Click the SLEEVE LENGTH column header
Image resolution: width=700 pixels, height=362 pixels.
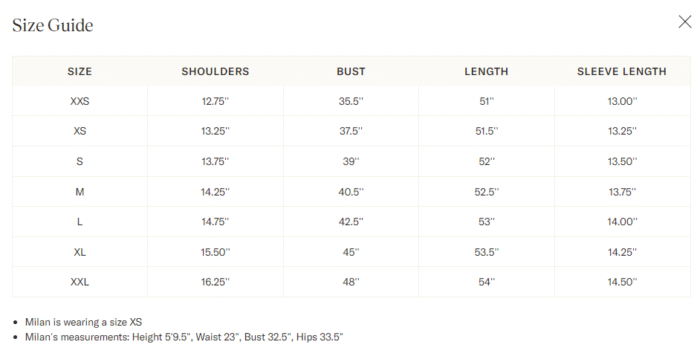point(622,71)
